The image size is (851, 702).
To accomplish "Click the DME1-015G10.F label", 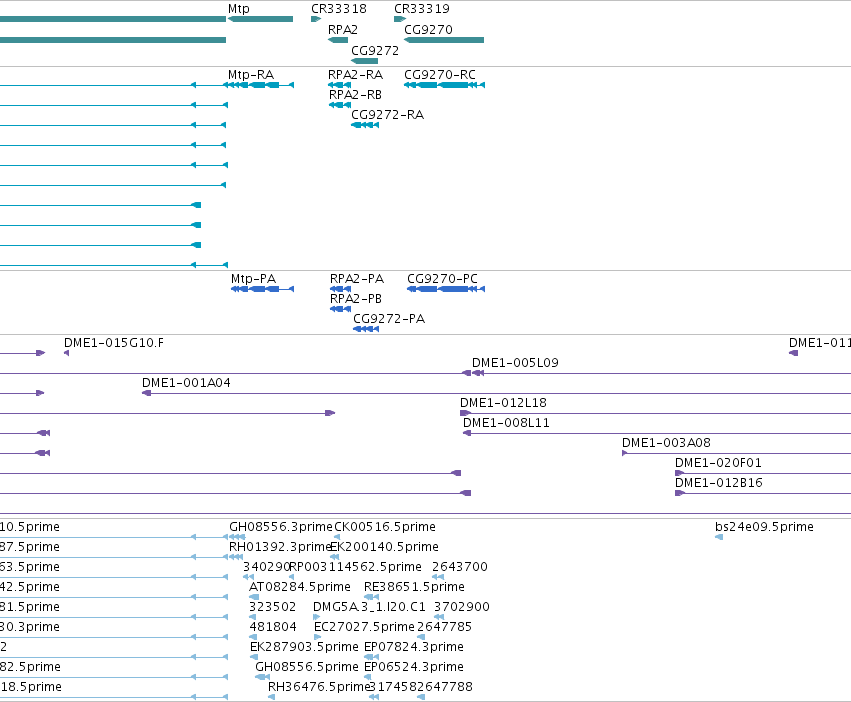I will [114, 343].
